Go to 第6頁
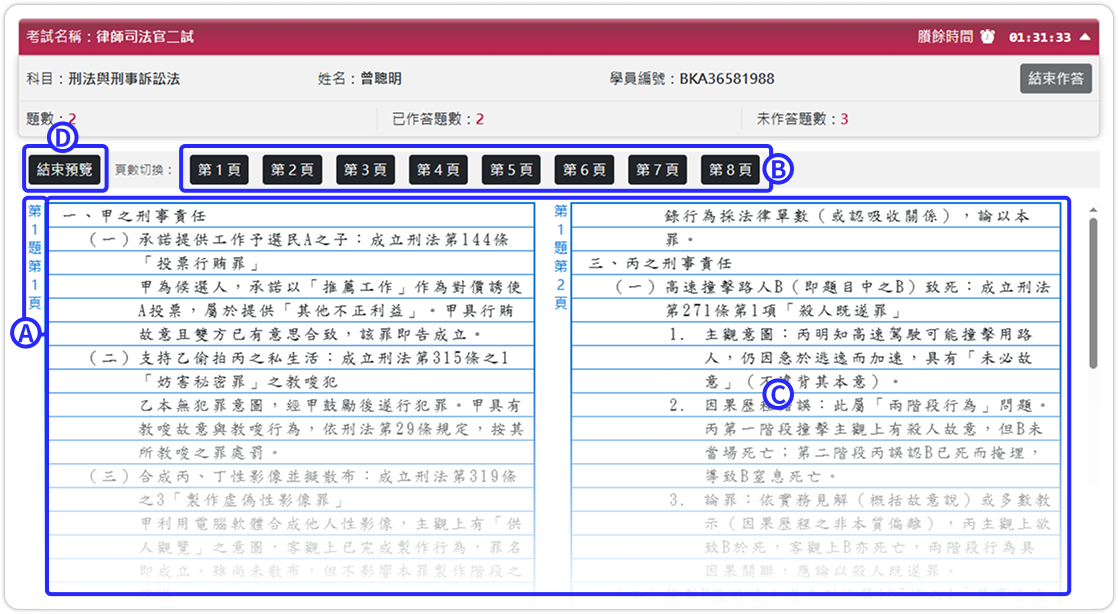 point(585,169)
